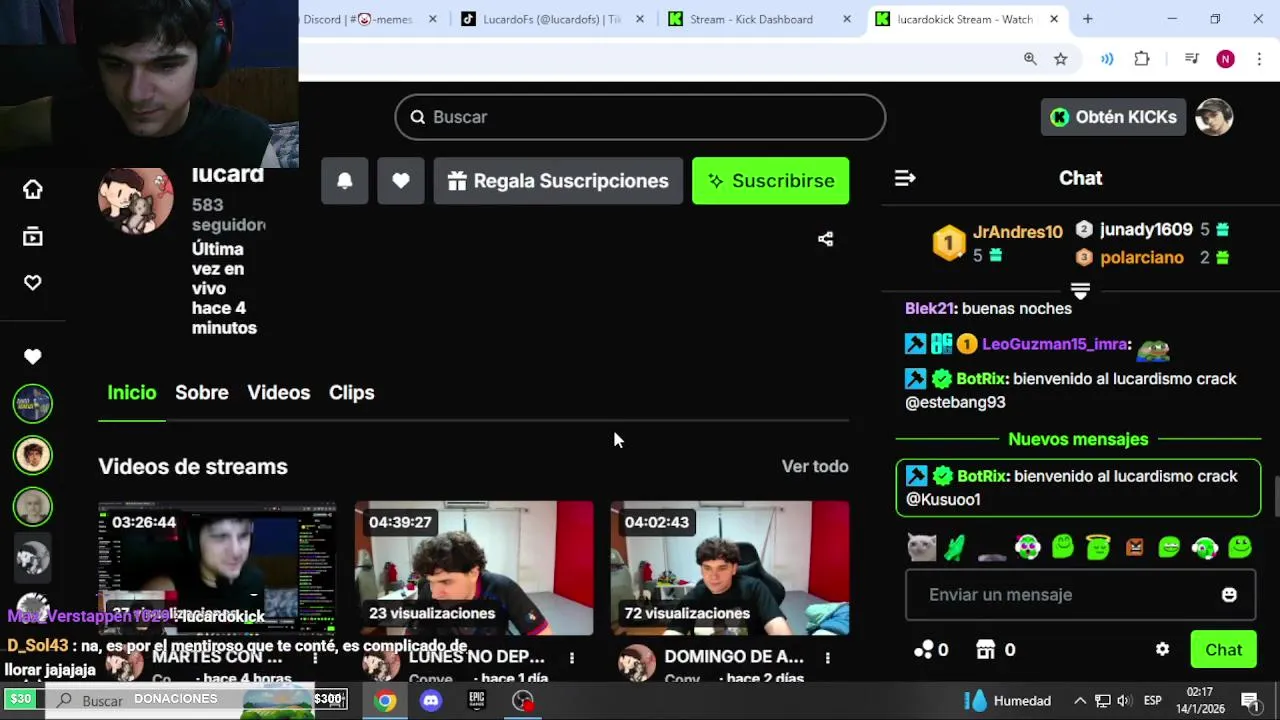Select the Videos tab
Screen dimensions: 1280x720
(279, 392)
